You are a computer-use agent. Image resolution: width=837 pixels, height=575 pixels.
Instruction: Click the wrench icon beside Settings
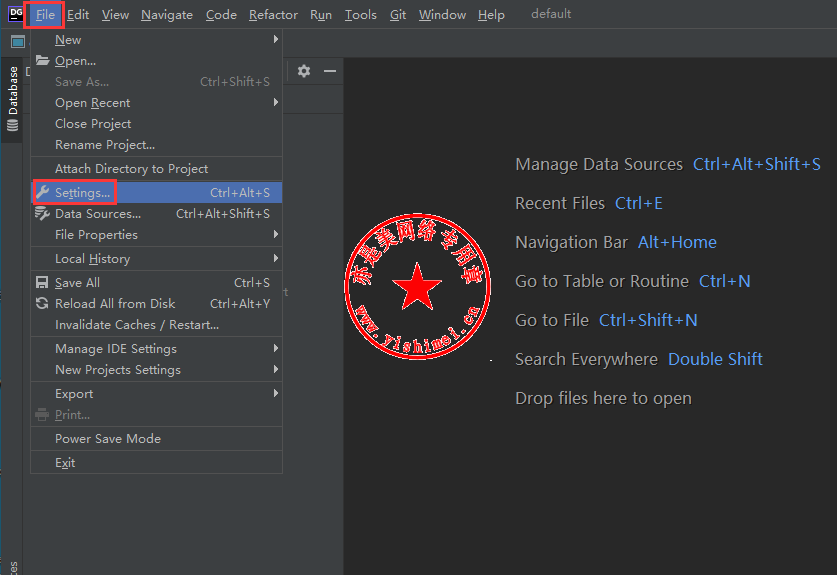click(43, 192)
